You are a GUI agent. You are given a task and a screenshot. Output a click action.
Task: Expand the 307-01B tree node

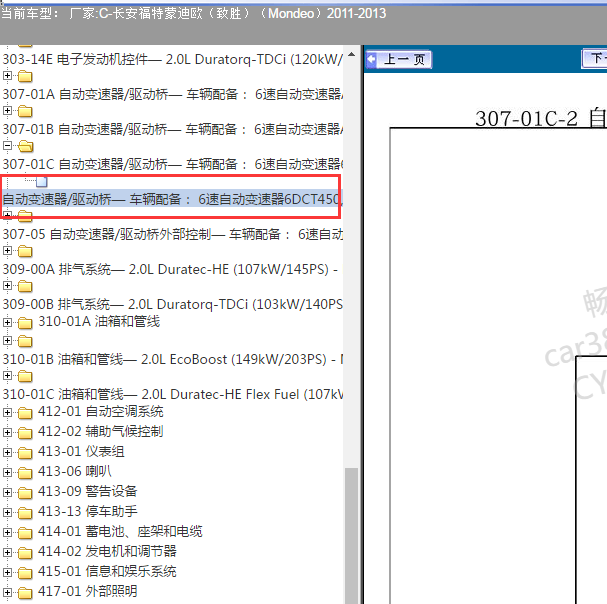pos(7,110)
